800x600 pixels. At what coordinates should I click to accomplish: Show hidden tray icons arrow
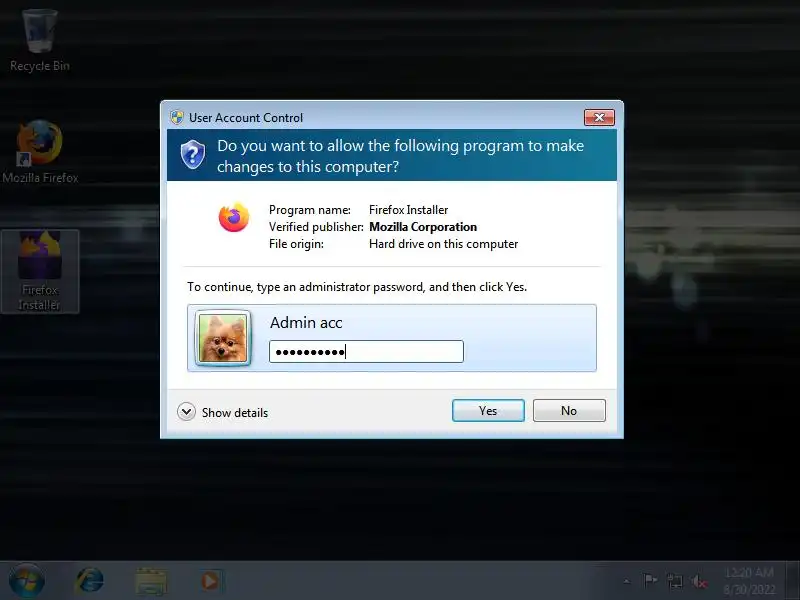coord(627,581)
